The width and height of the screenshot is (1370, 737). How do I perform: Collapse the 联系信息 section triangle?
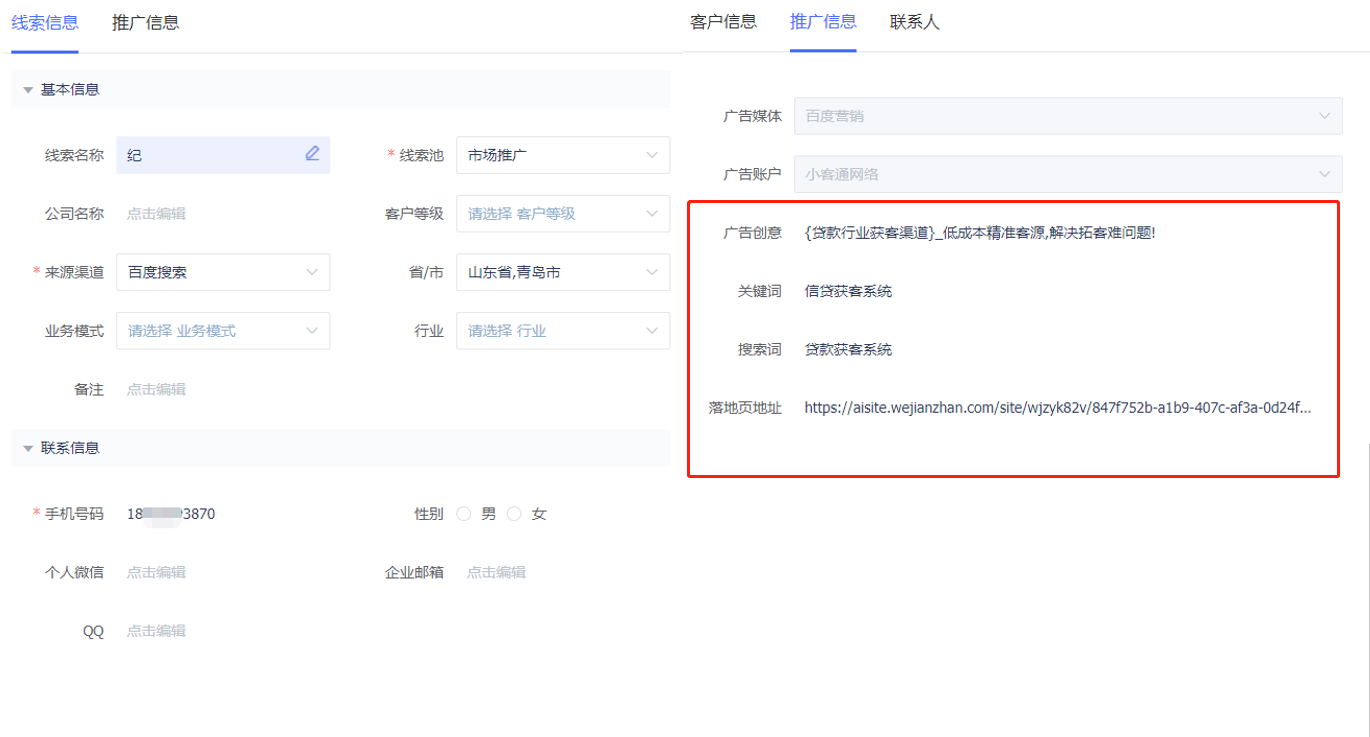(28, 448)
